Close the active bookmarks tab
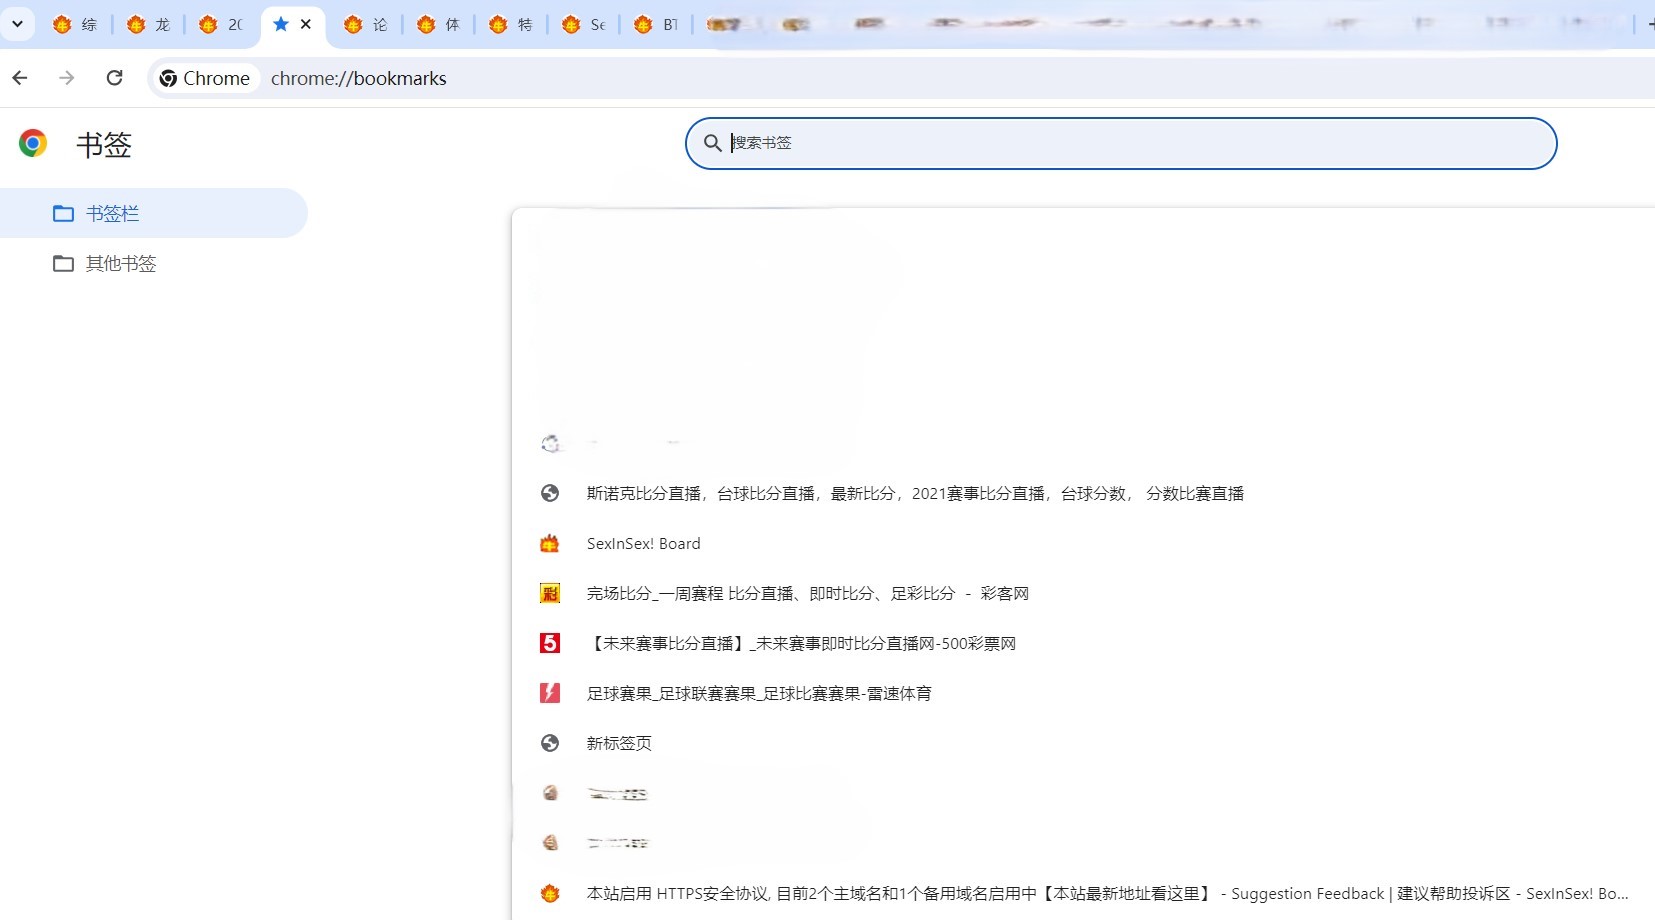The image size is (1655, 920). tap(306, 24)
